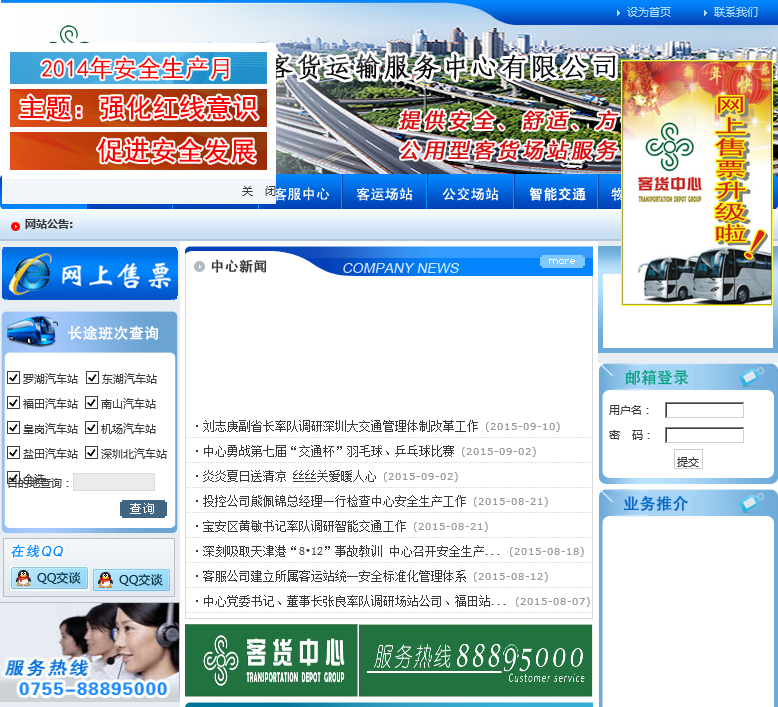Click the 在线QQ heading text

point(37,551)
